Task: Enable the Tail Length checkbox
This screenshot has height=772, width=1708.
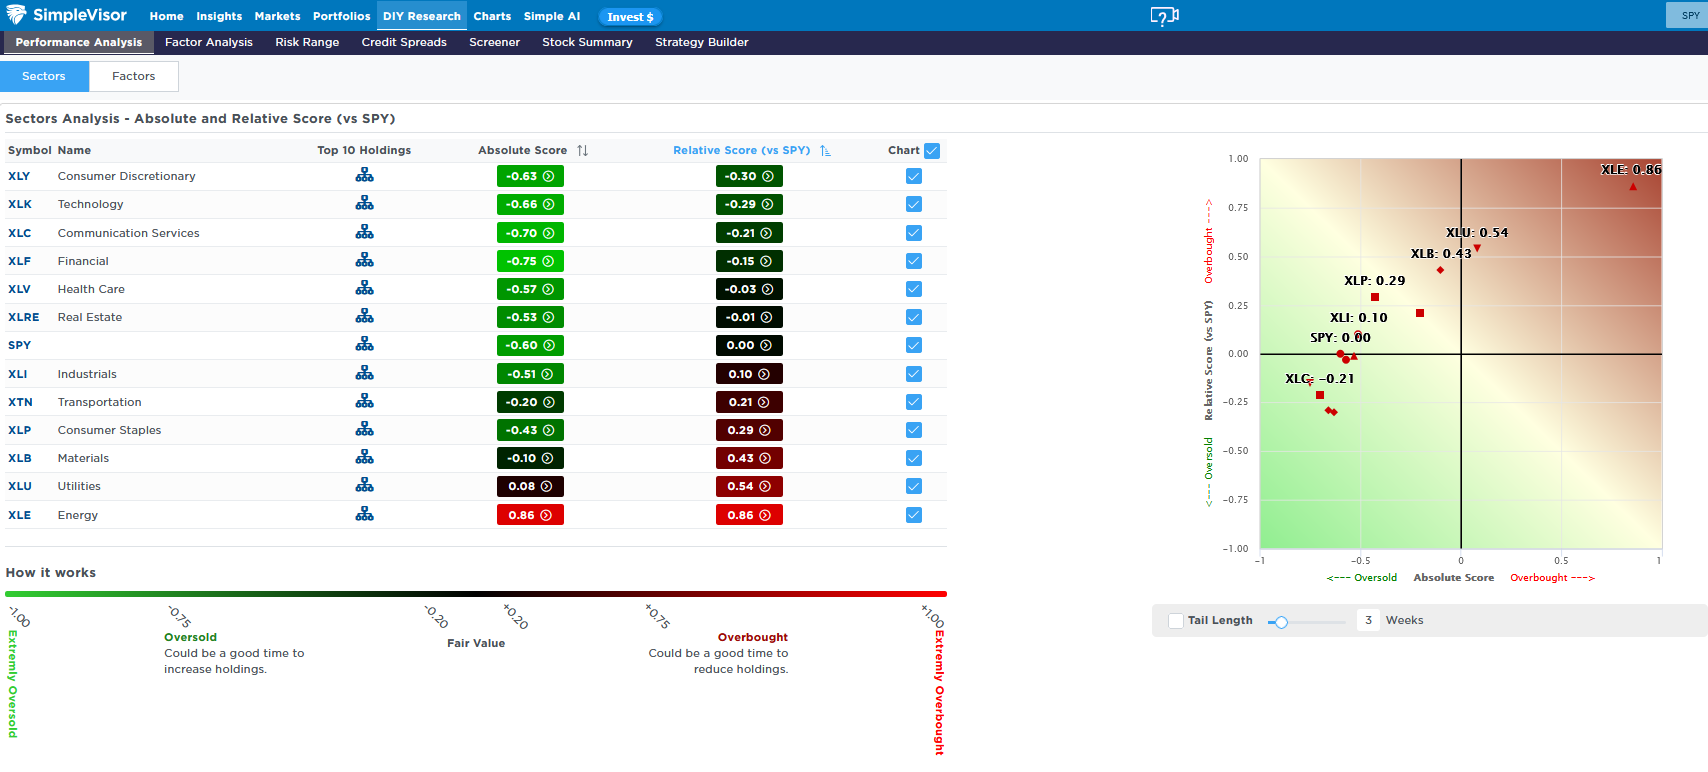Action: 1176,621
